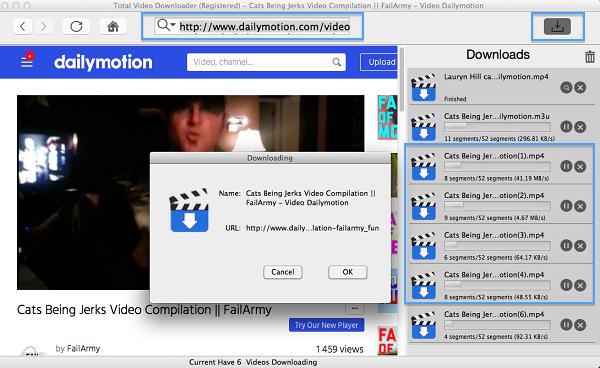
Task: Reload the page with refresh icon
Action: 77,26
